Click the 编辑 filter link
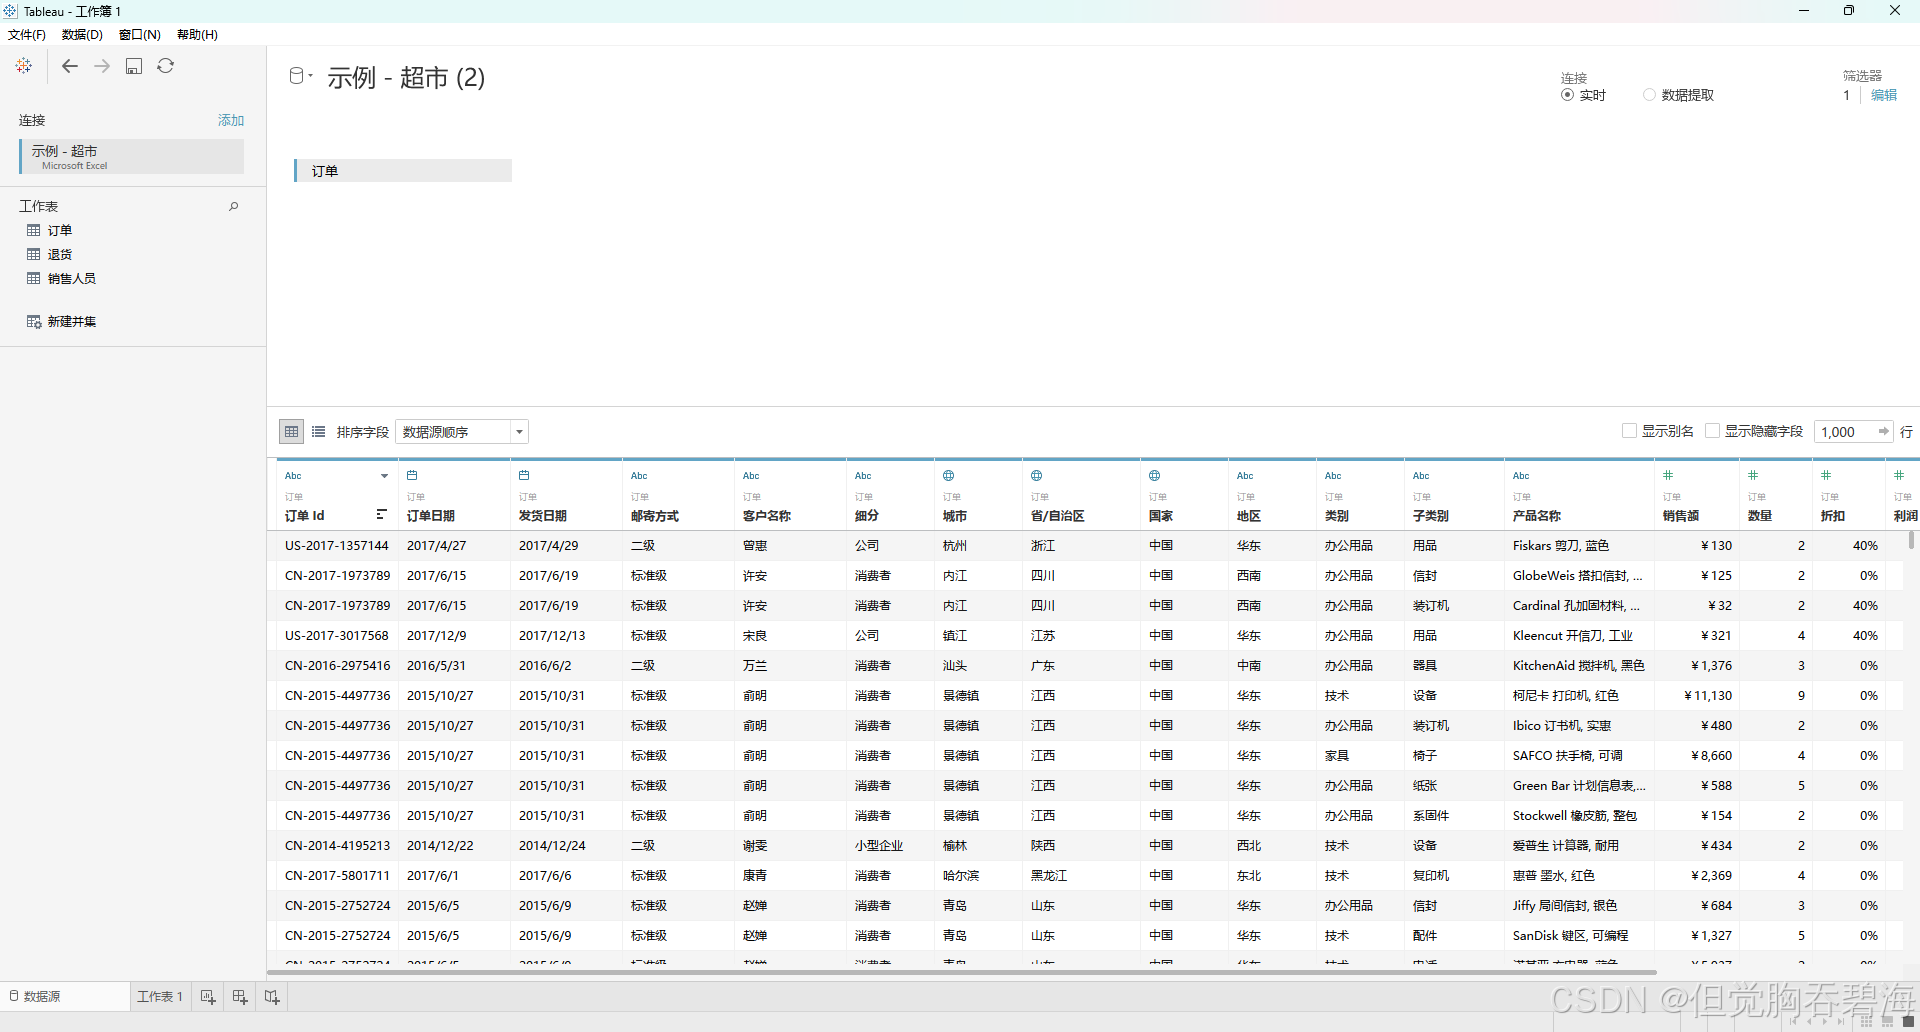This screenshot has width=1920, height=1032. (1884, 95)
